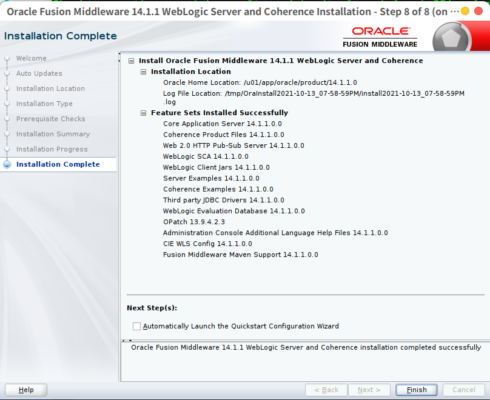Image resolution: width=490 pixels, height=400 pixels.
Task: Select the Auto Updates step
Action: [x=39, y=73]
